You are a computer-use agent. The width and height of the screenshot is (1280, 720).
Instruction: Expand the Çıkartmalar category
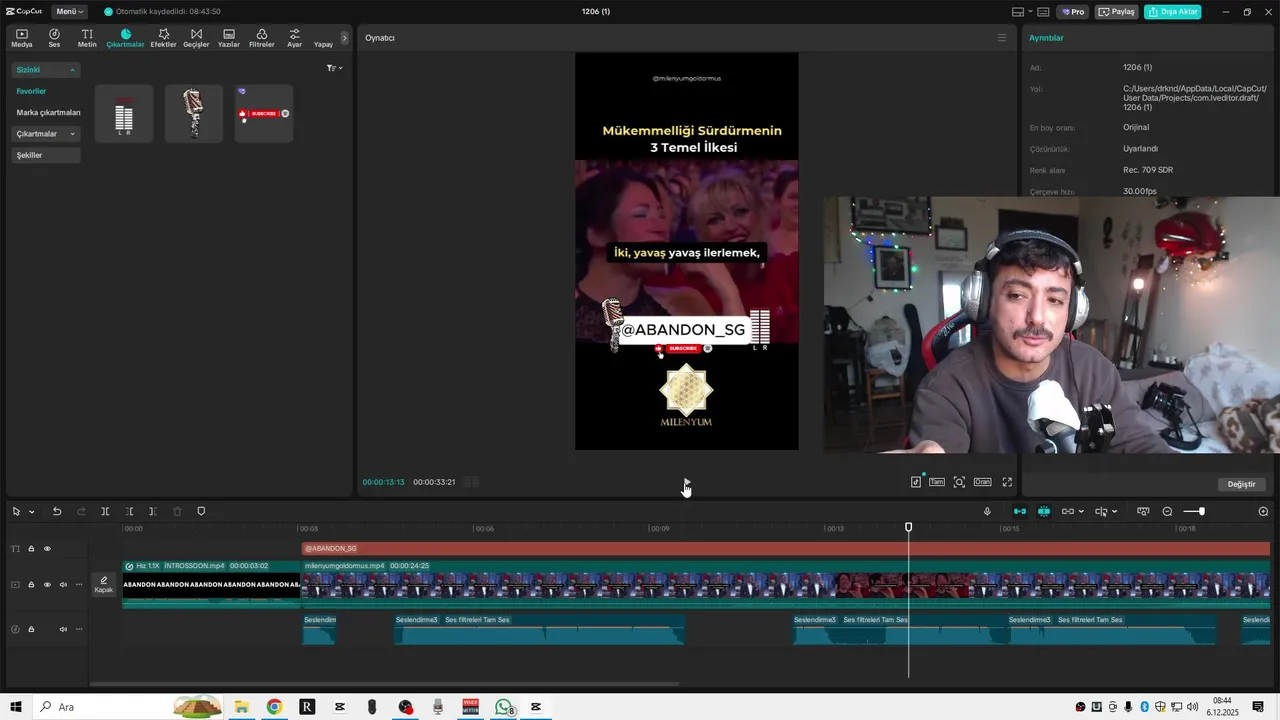pyautogui.click(x=46, y=134)
